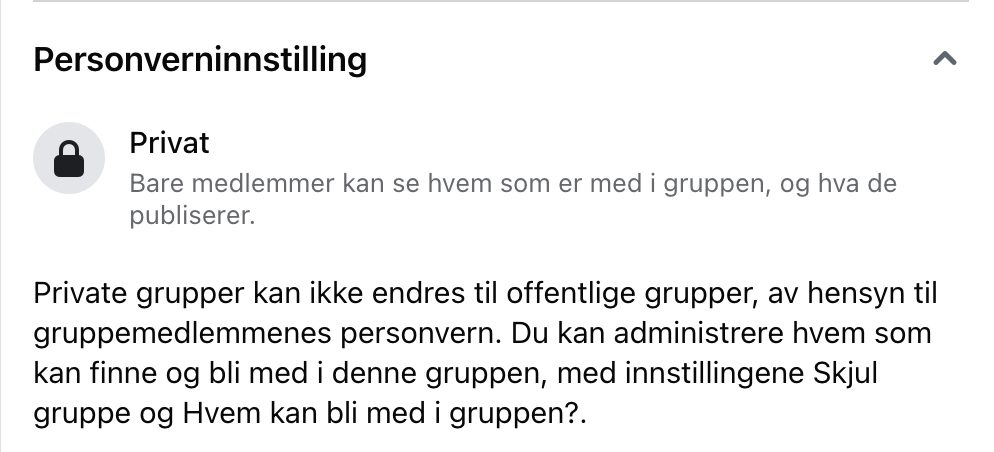This screenshot has height=452, width=994.
Task: Select the Personverninnstilling heading
Action: pos(200,60)
